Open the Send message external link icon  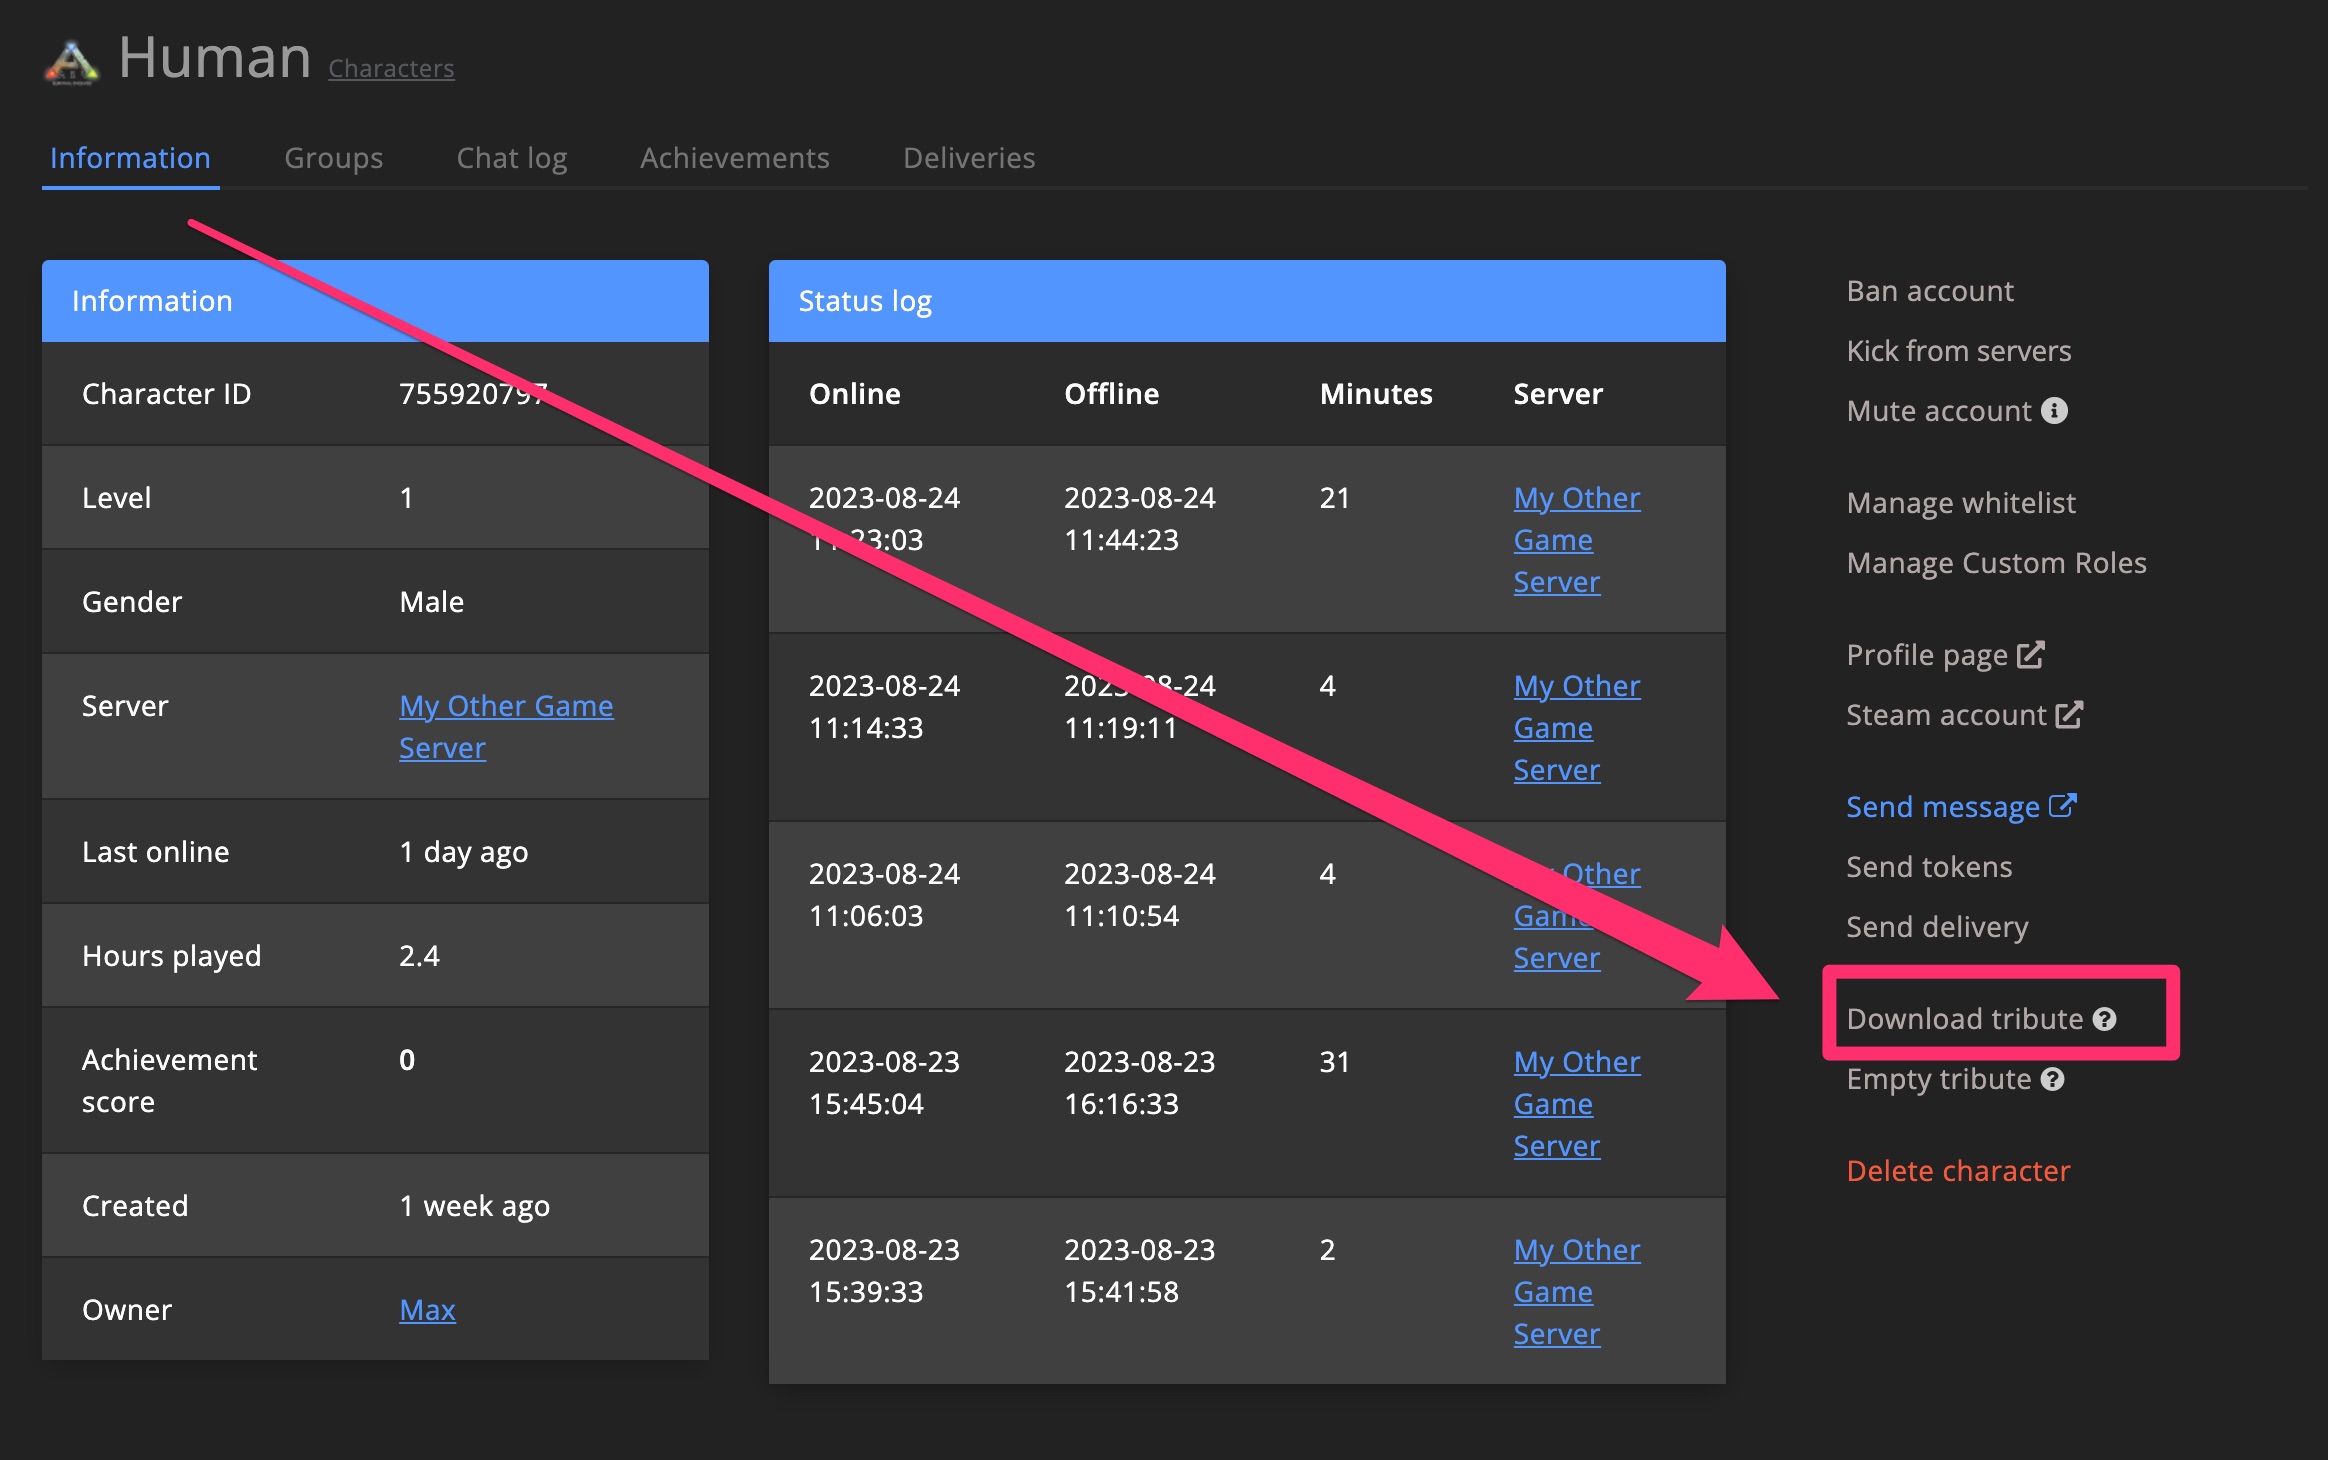[2061, 806]
